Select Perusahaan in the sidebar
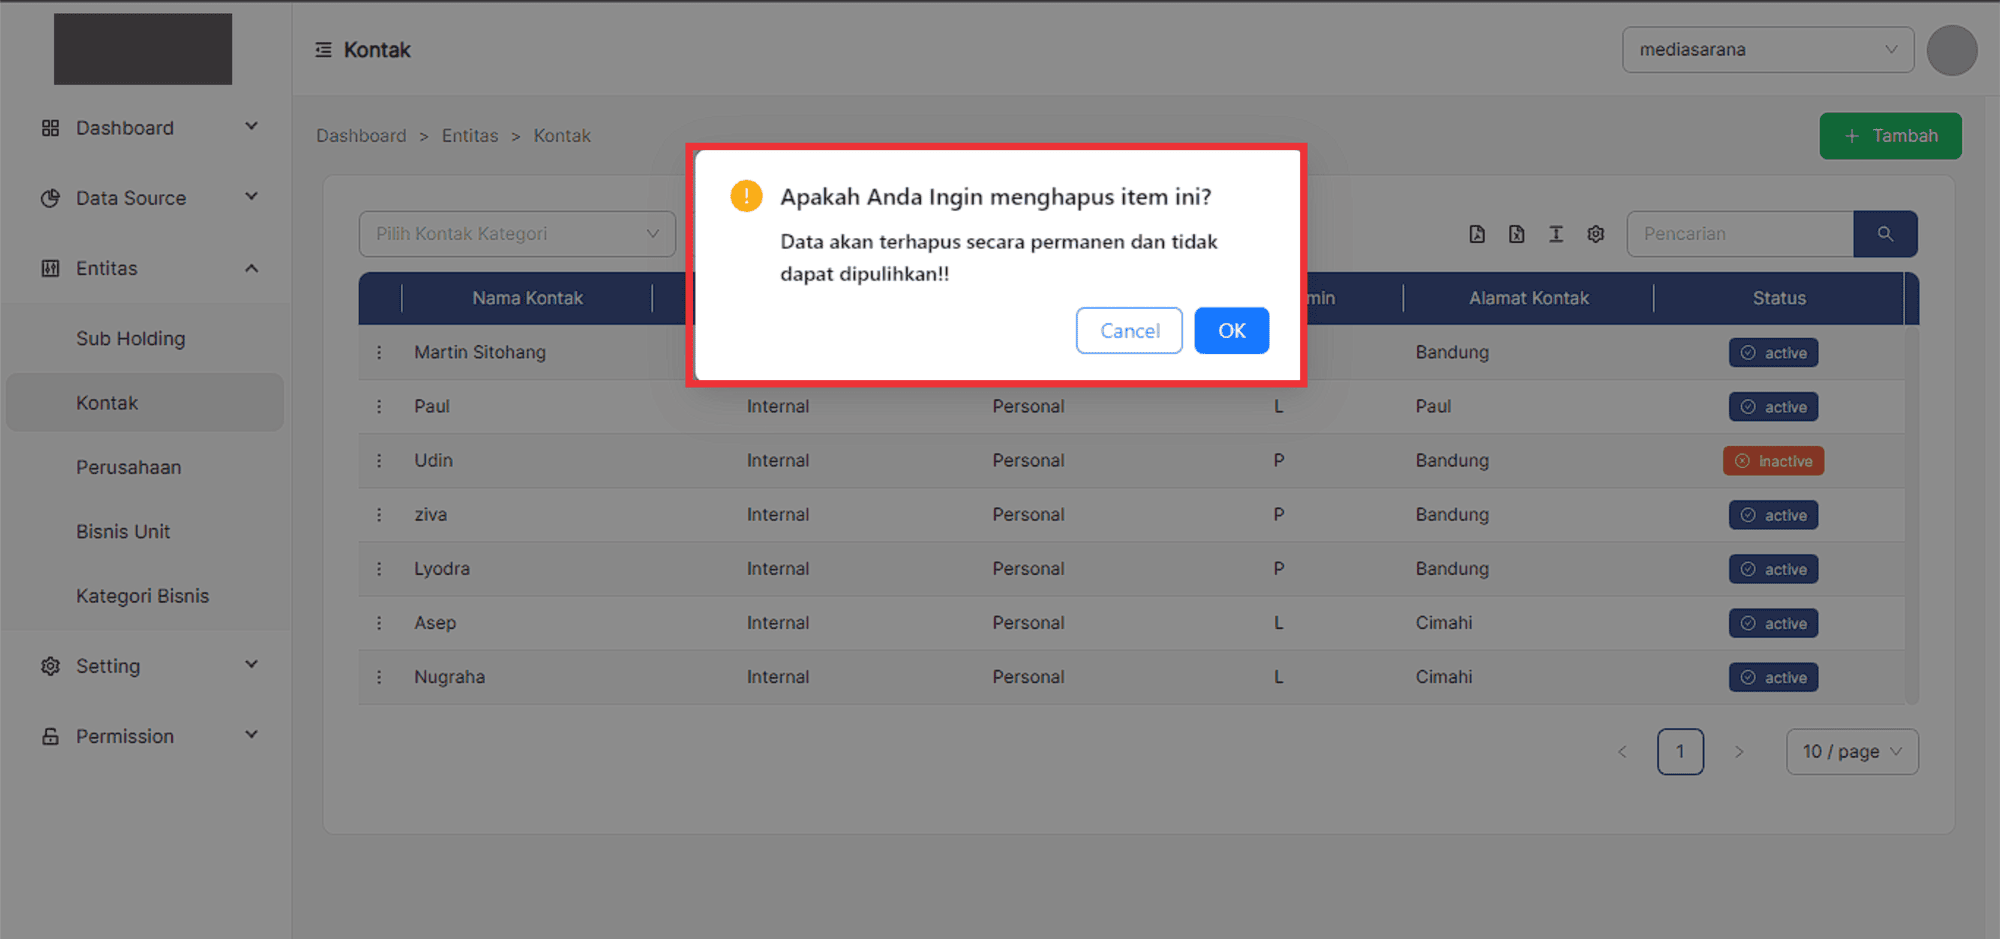Screen dimensions: 2000x939 129,468
